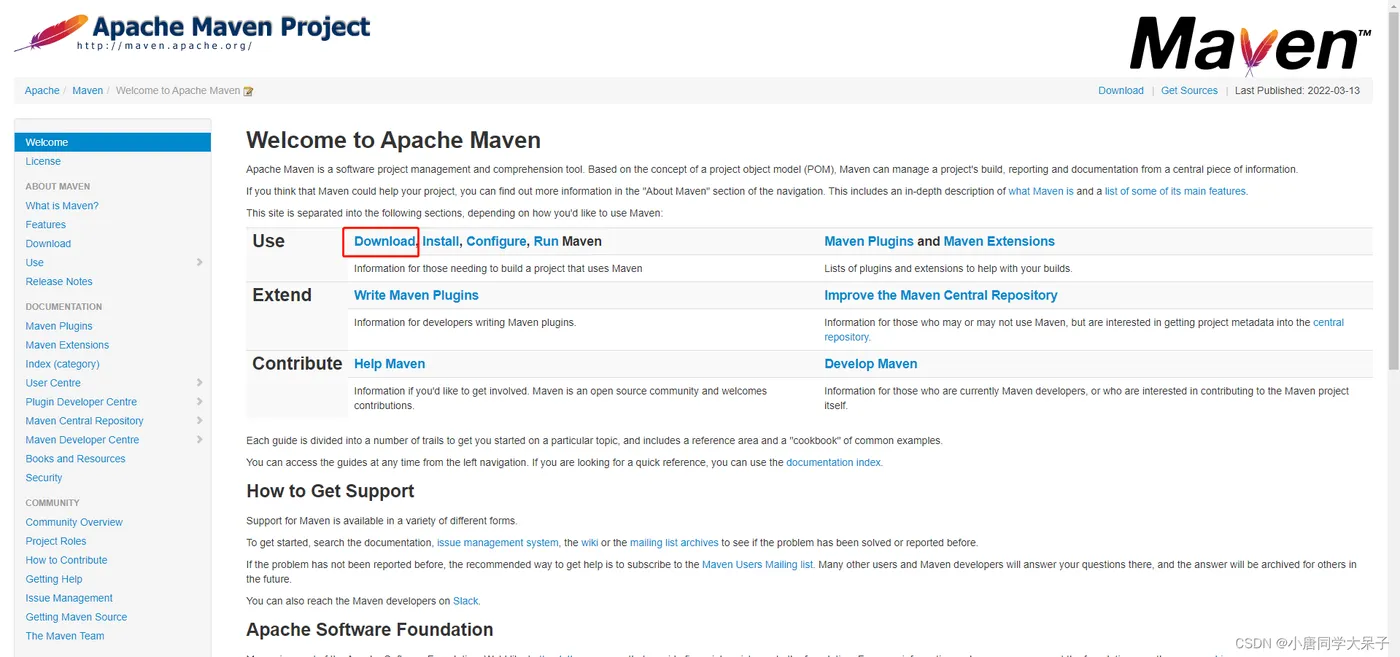Open What is Maven? in sidebar
The width and height of the screenshot is (1400, 657).
coord(62,206)
